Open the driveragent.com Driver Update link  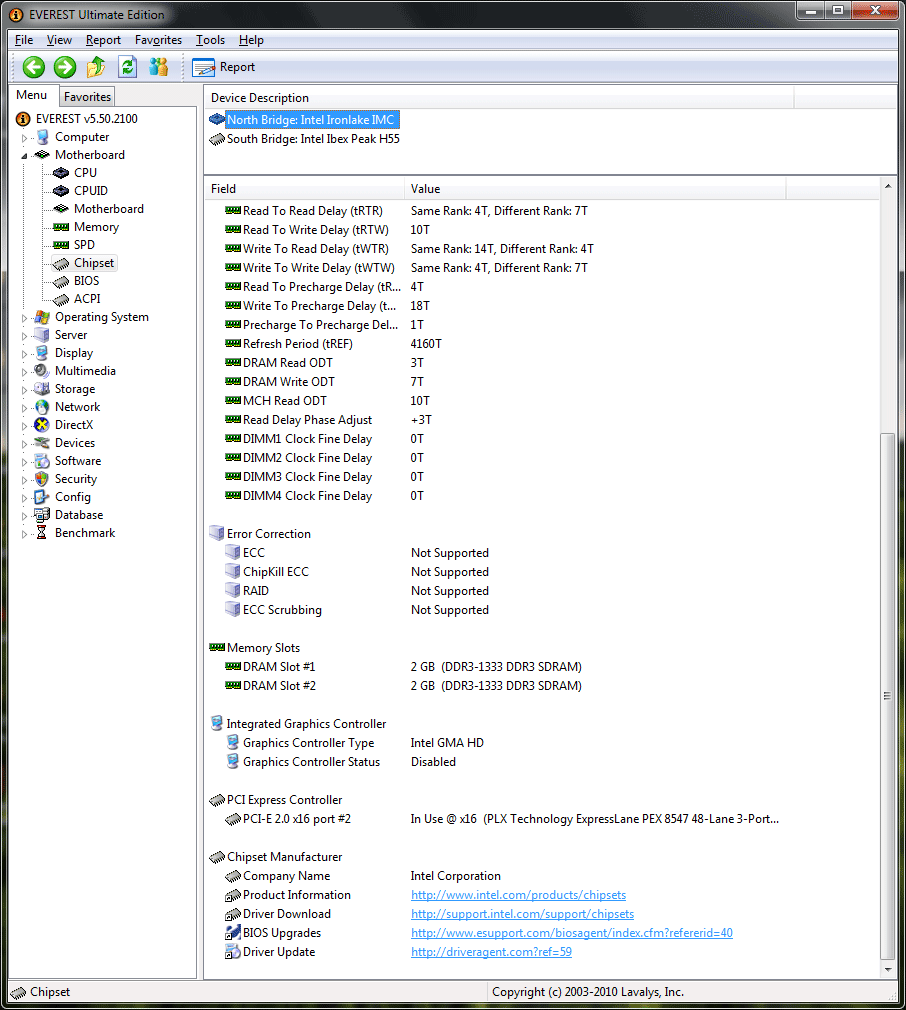coord(491,952)
